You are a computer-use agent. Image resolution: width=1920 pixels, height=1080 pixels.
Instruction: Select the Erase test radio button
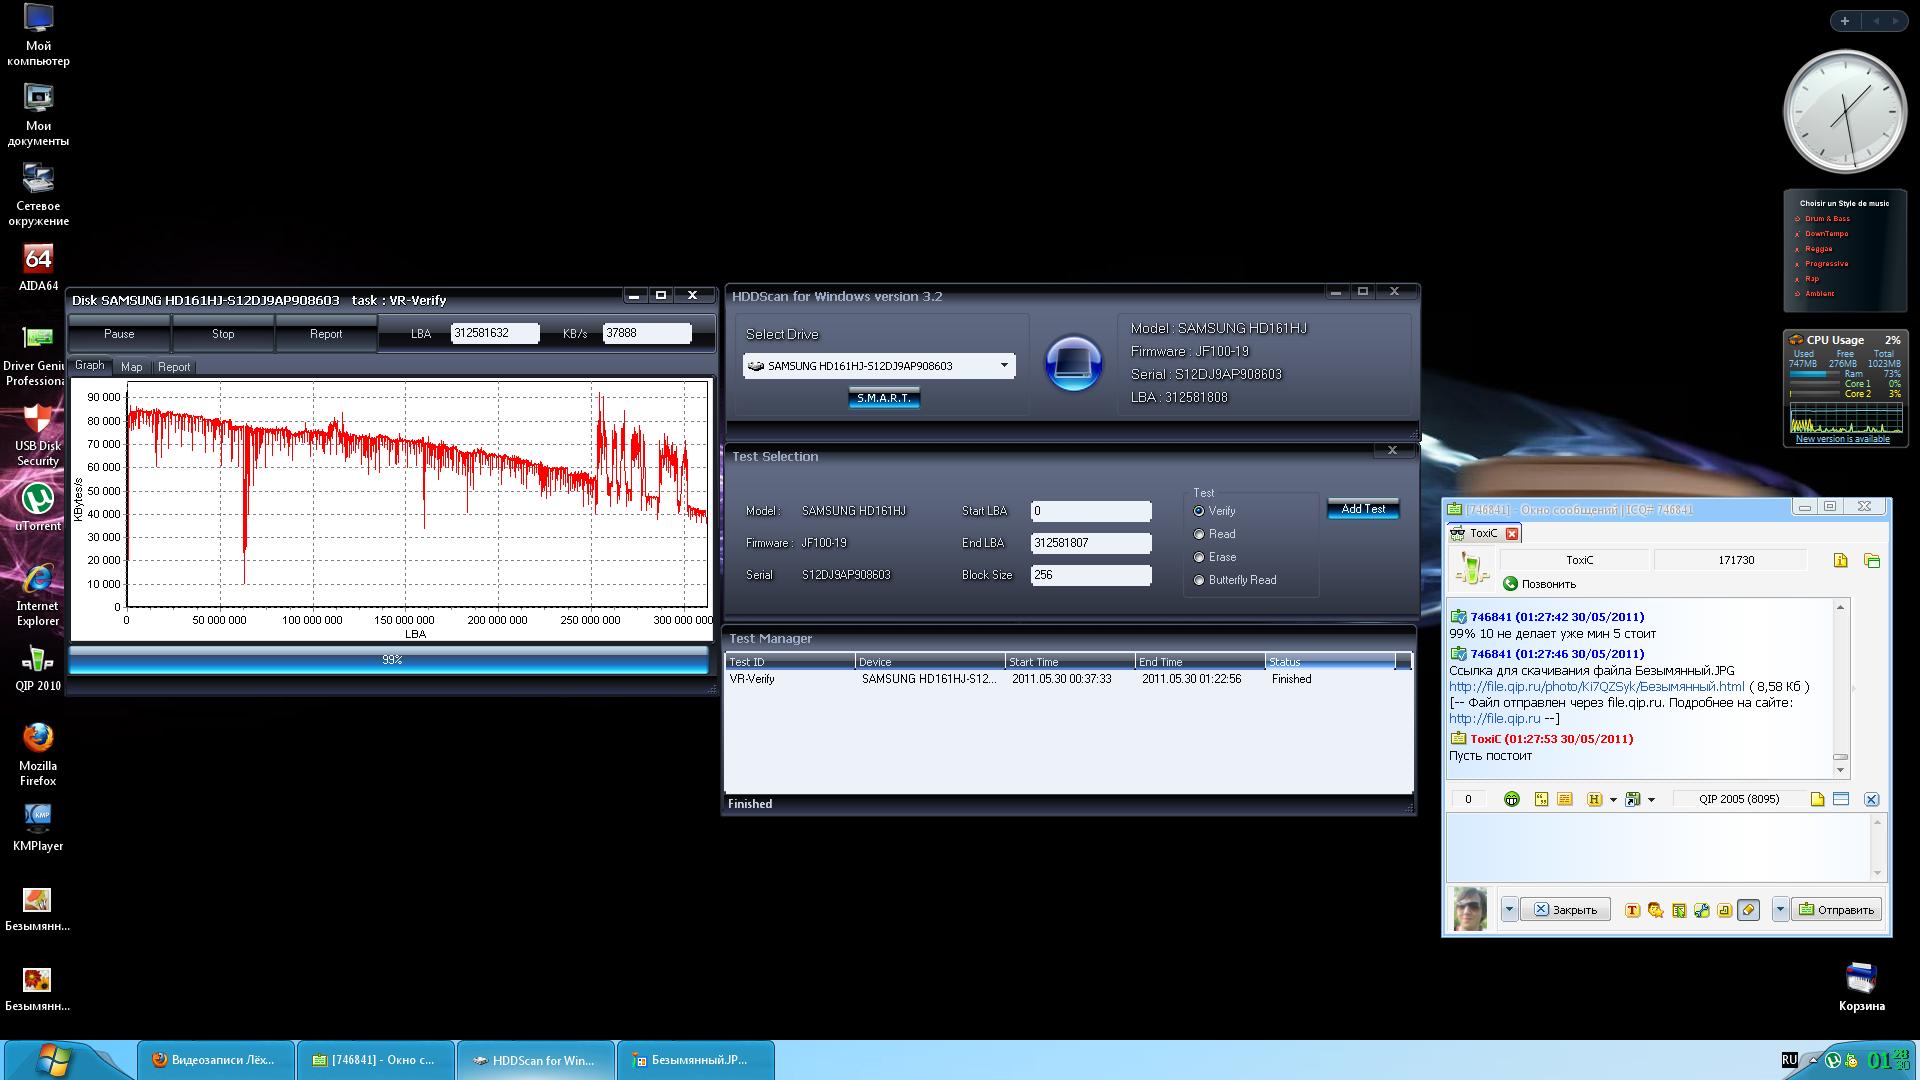tap(1198, 557)
